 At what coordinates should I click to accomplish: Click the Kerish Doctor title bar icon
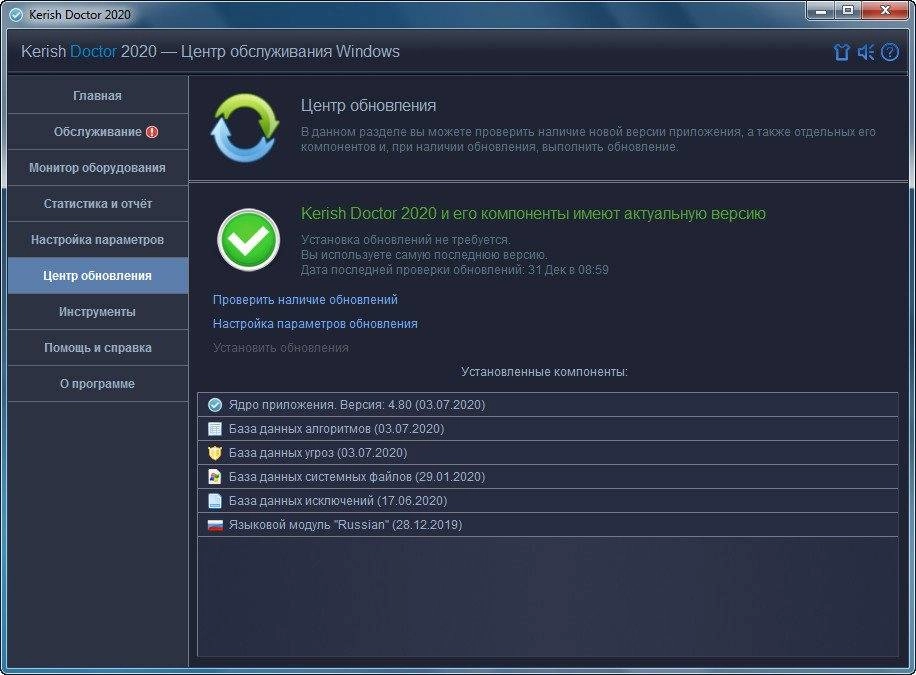click(x=16, y=15)
